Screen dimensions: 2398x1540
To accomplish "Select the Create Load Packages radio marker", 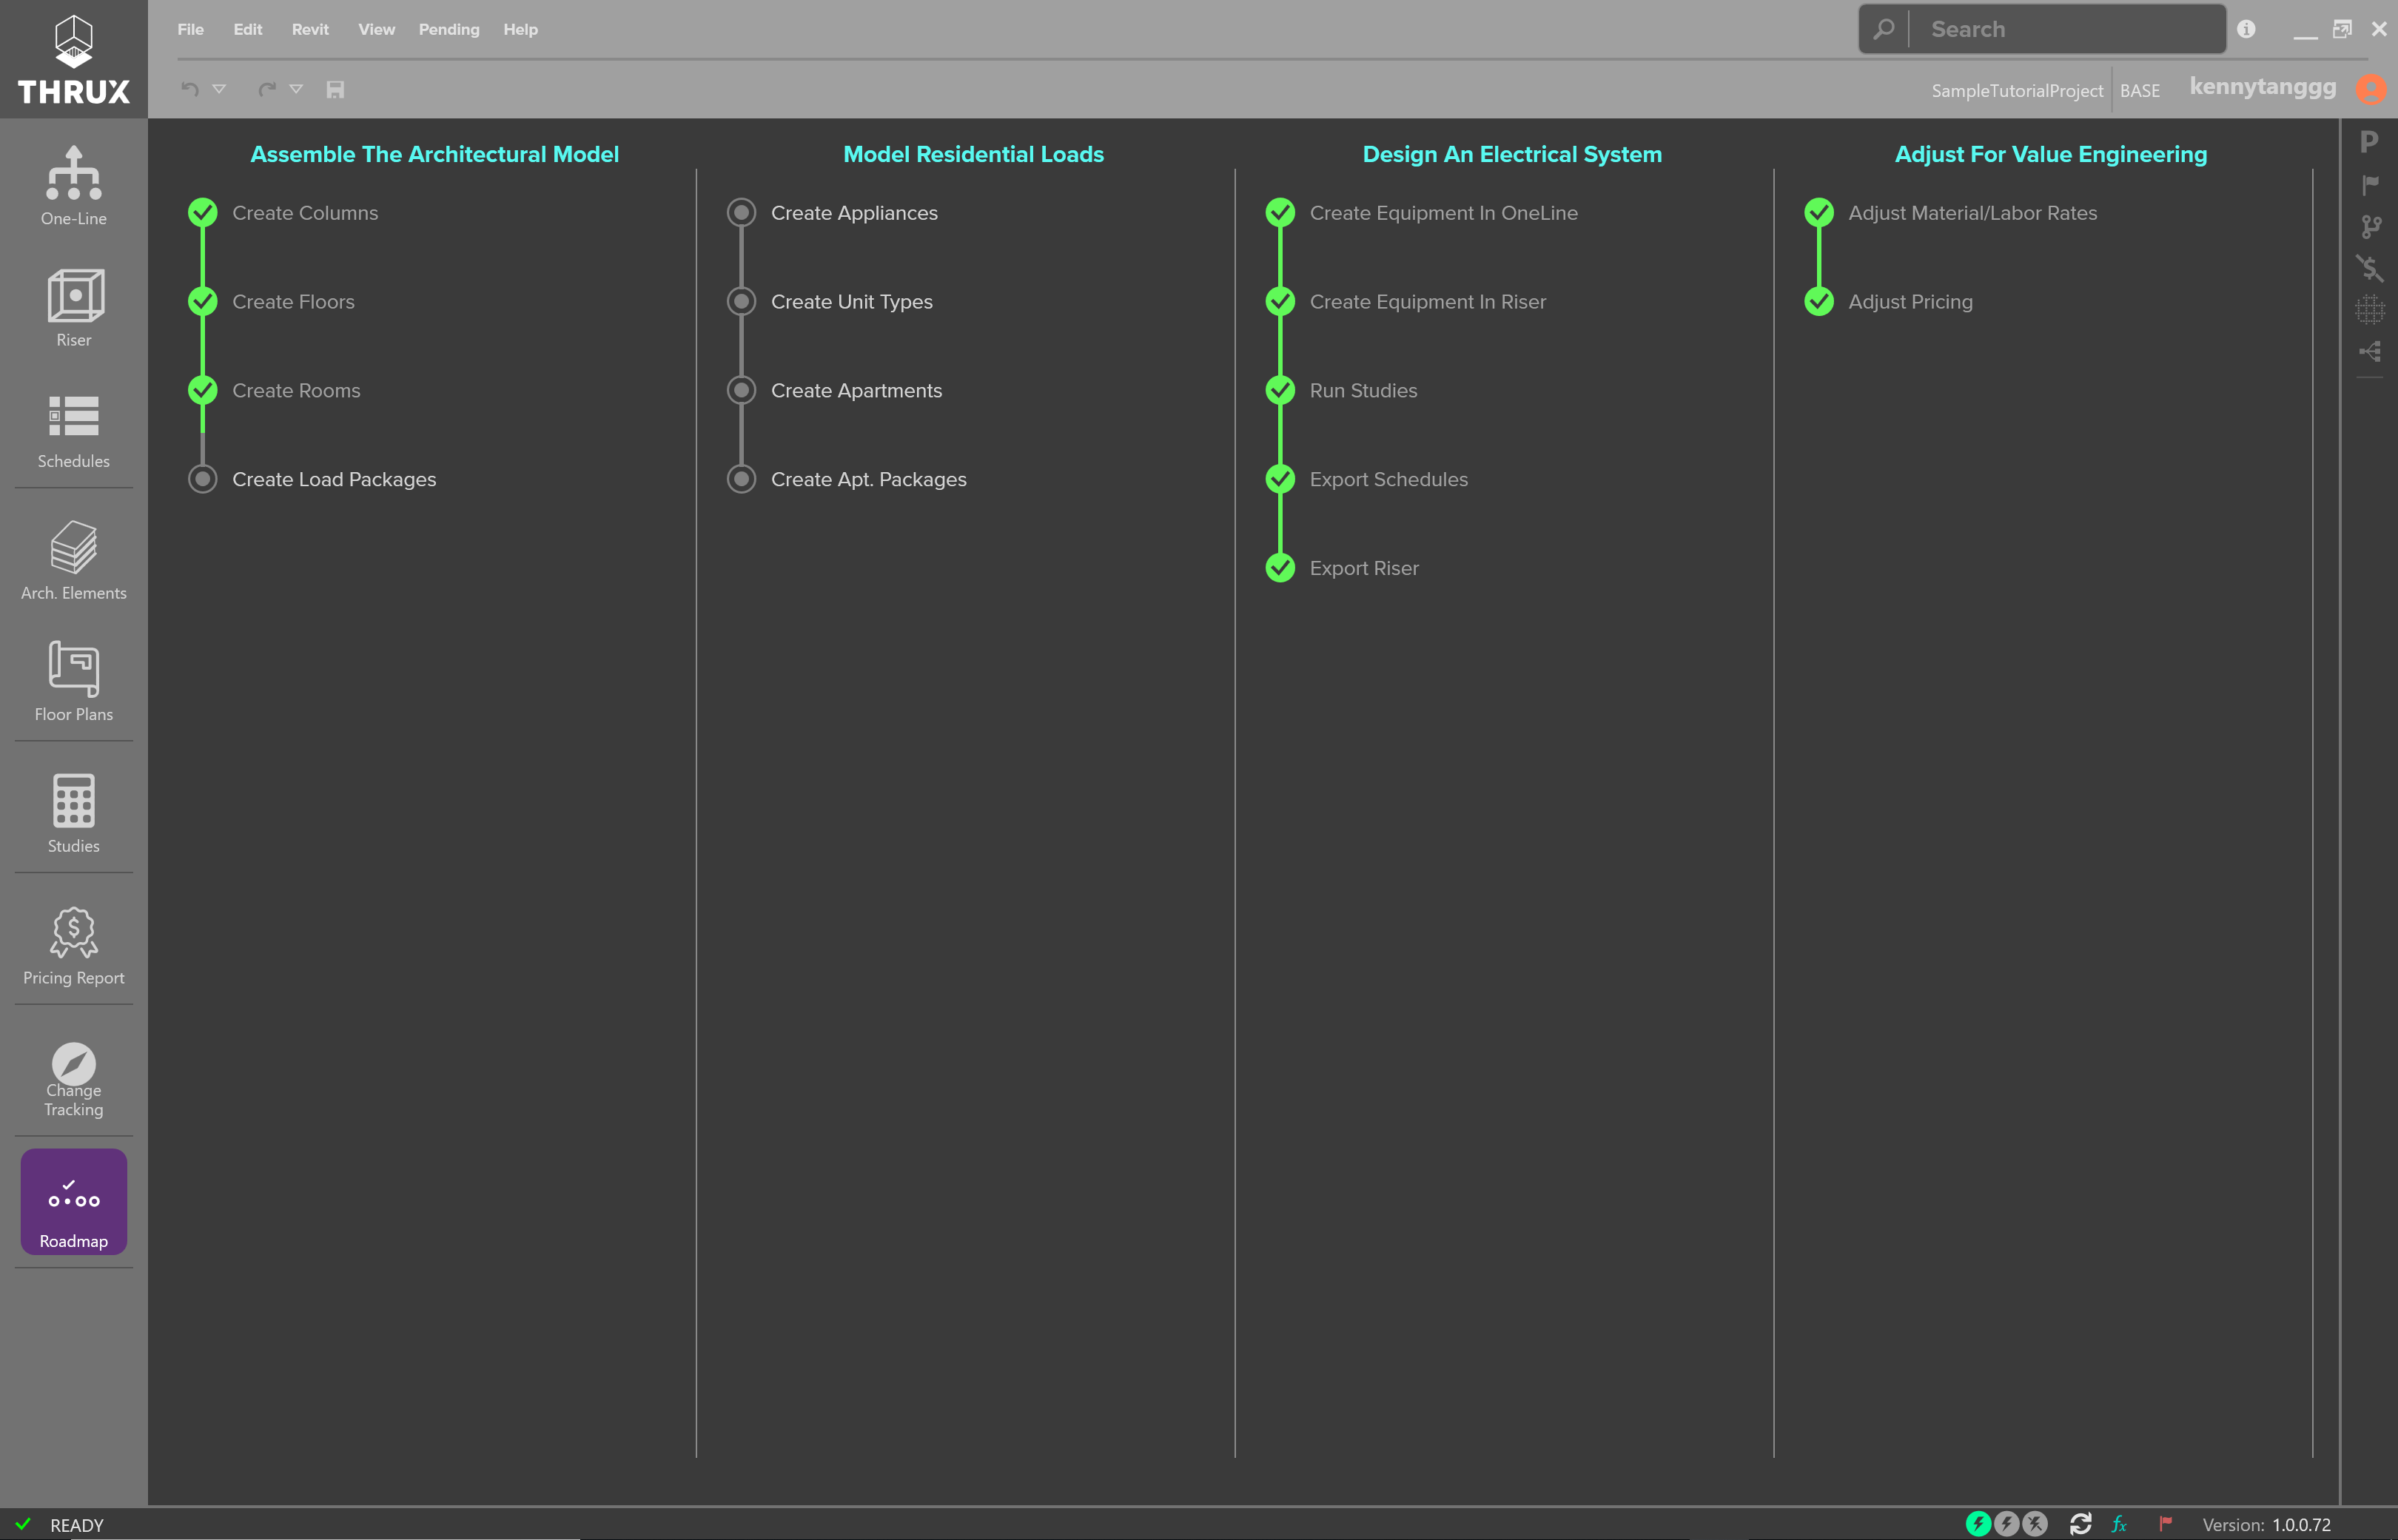I will [x=203, y=479].
